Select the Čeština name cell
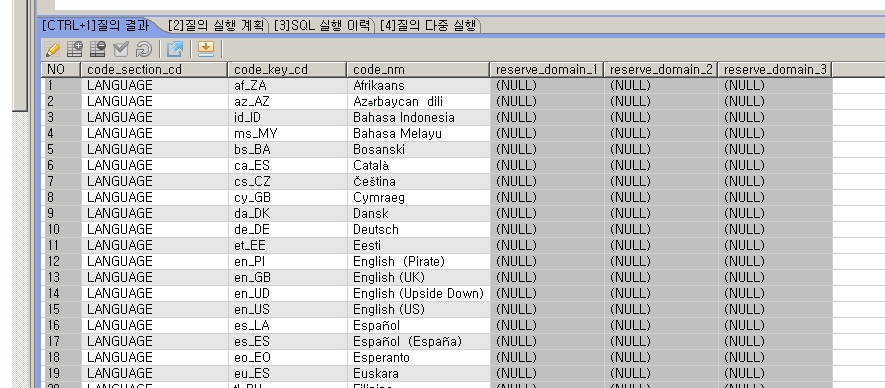885x388 pixels. [418, 181]
